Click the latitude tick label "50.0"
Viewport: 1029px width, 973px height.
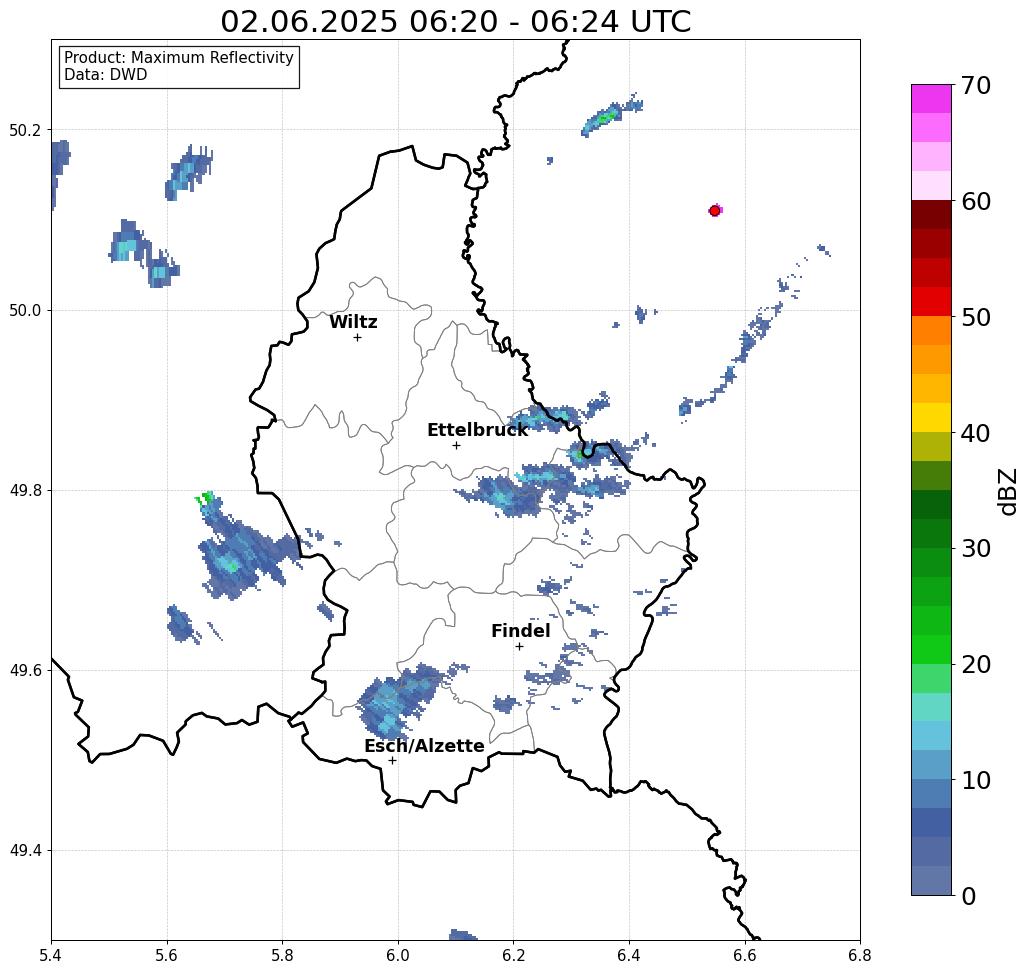click(25, 310)
